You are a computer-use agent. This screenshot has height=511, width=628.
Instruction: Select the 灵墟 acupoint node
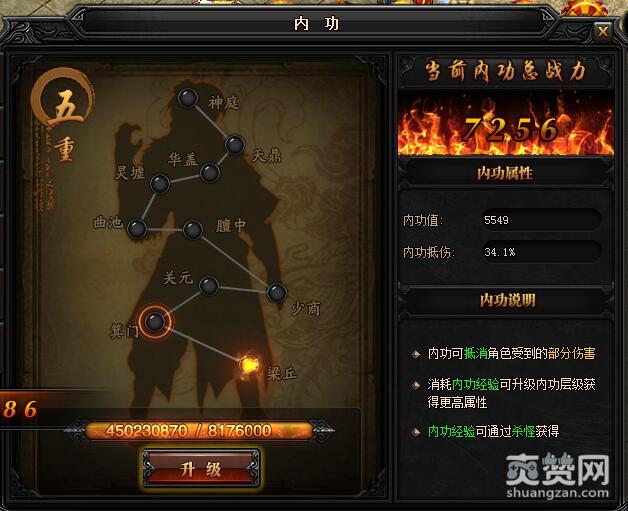(x=160, y=184)
